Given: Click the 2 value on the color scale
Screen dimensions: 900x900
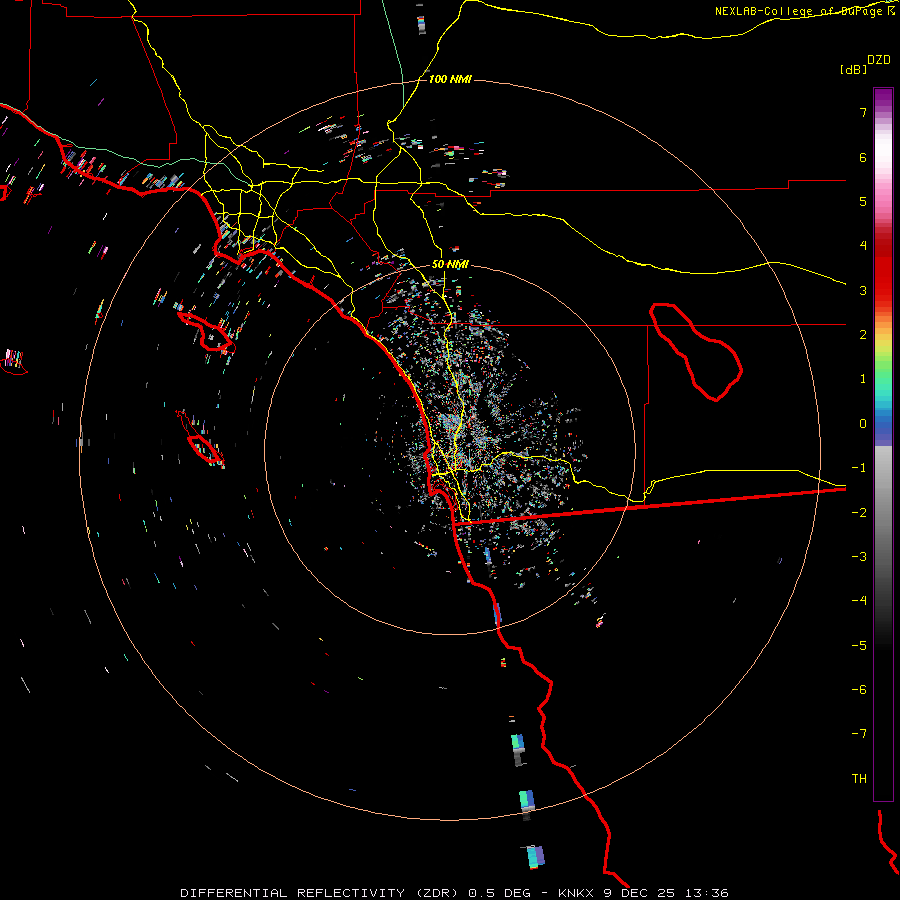Looking at the screenshot, I should 863,335.
